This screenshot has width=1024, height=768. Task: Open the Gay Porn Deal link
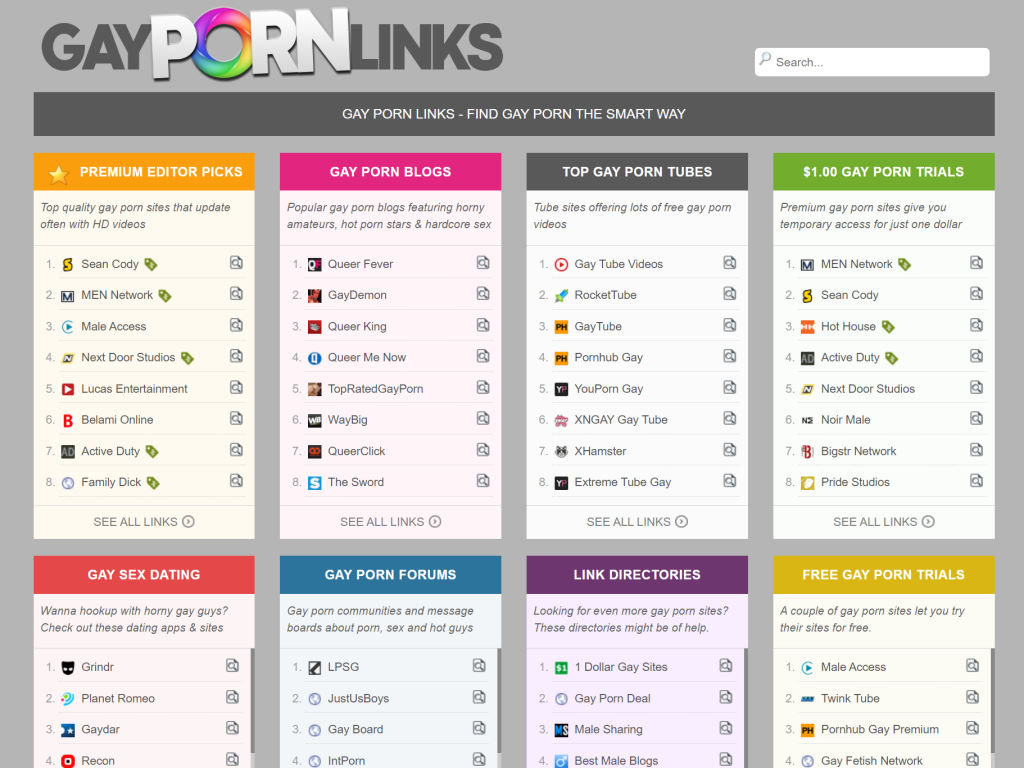click(x=613, y=698)
